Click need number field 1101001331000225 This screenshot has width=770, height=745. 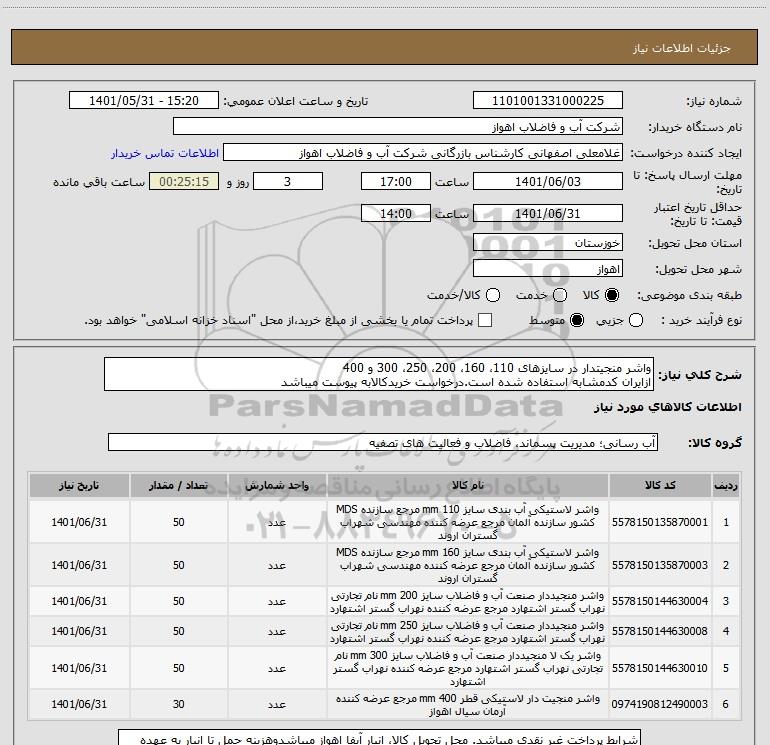(x=548, y=101)
